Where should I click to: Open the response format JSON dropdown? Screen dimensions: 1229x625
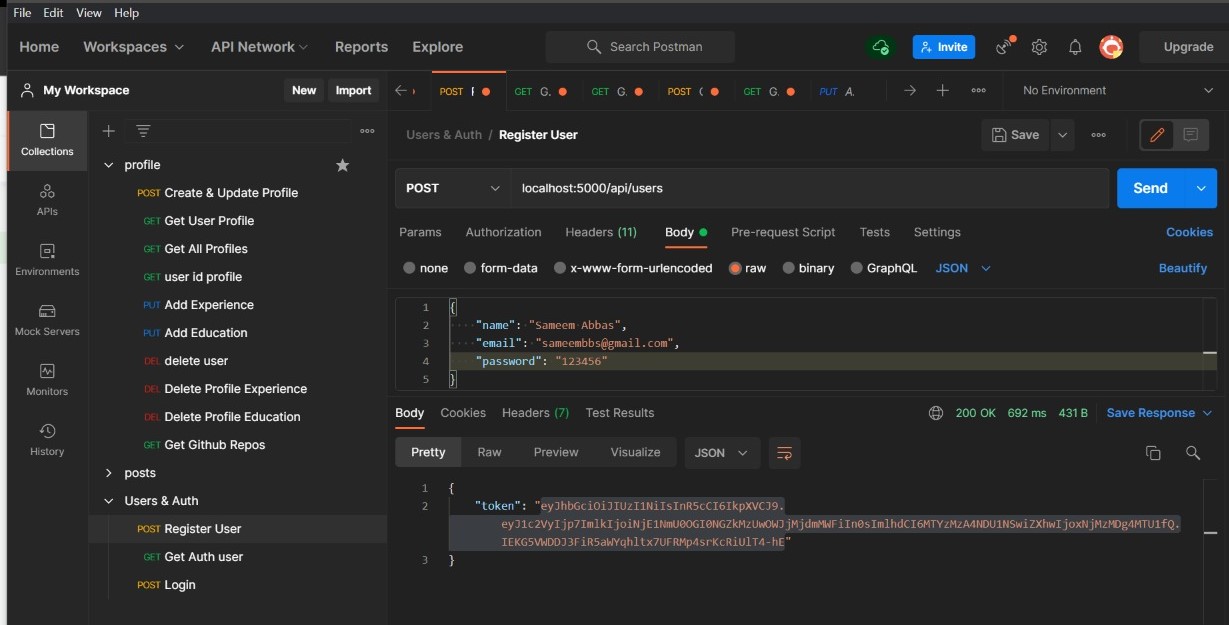722,453
